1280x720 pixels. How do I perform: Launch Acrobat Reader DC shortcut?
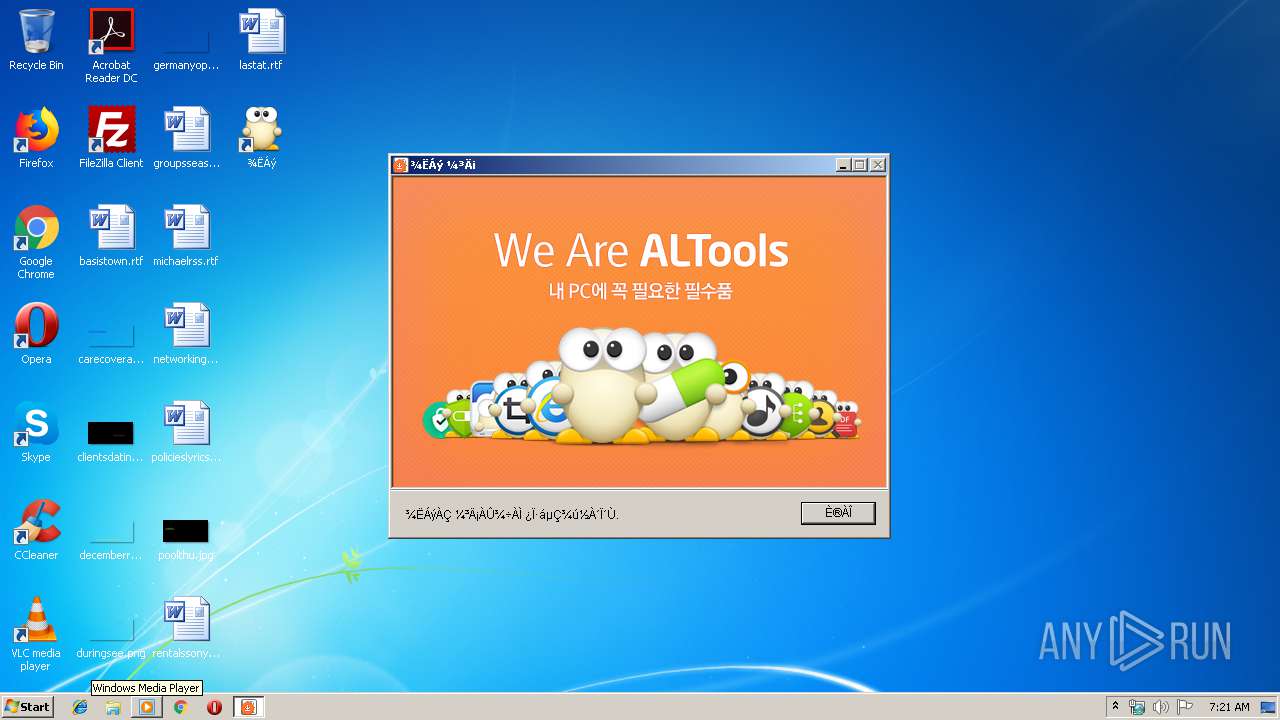[x=111, y=46]
